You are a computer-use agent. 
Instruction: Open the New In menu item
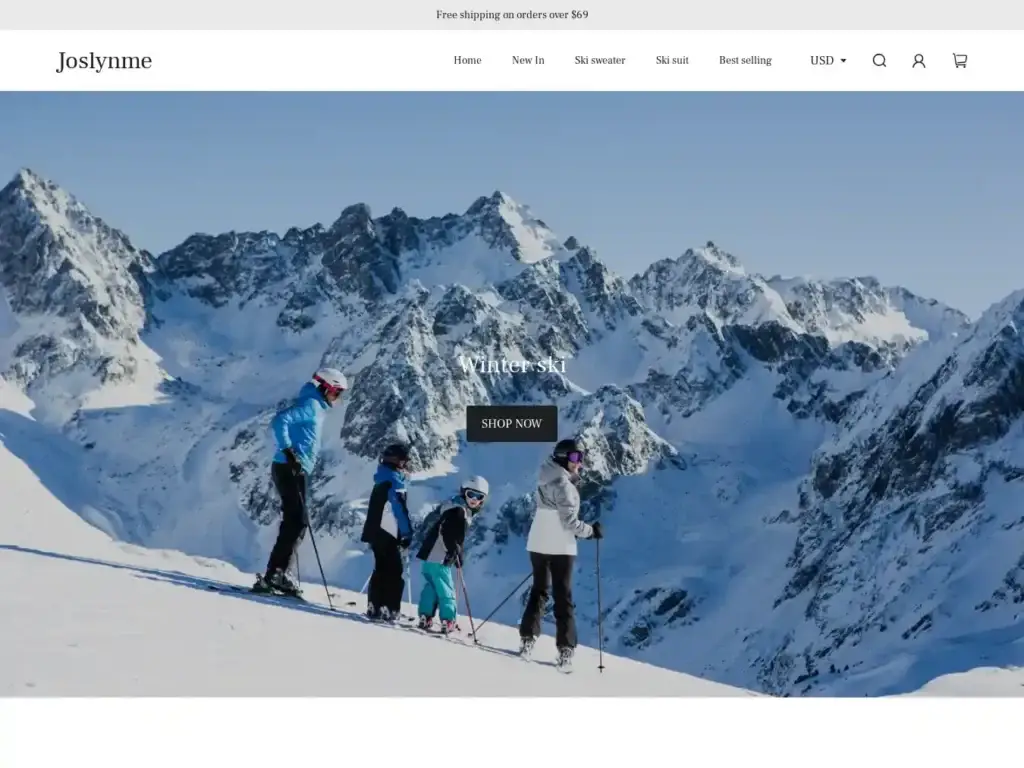tap(528, 61)
